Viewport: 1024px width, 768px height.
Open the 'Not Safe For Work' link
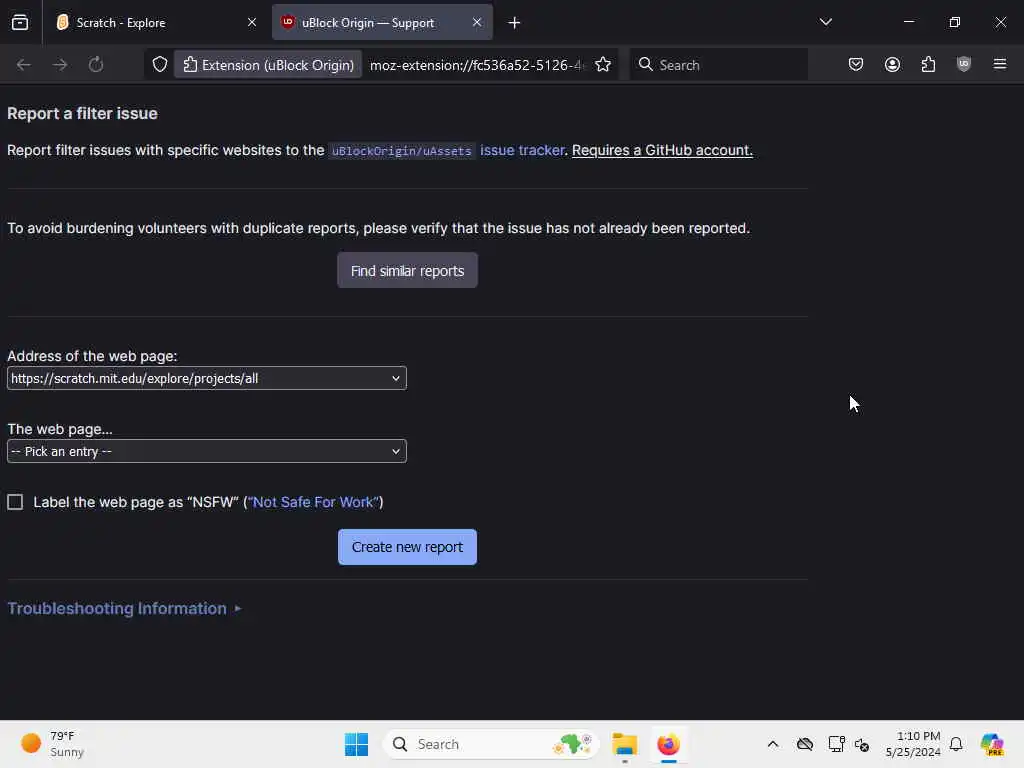click(x=313, y=502)
